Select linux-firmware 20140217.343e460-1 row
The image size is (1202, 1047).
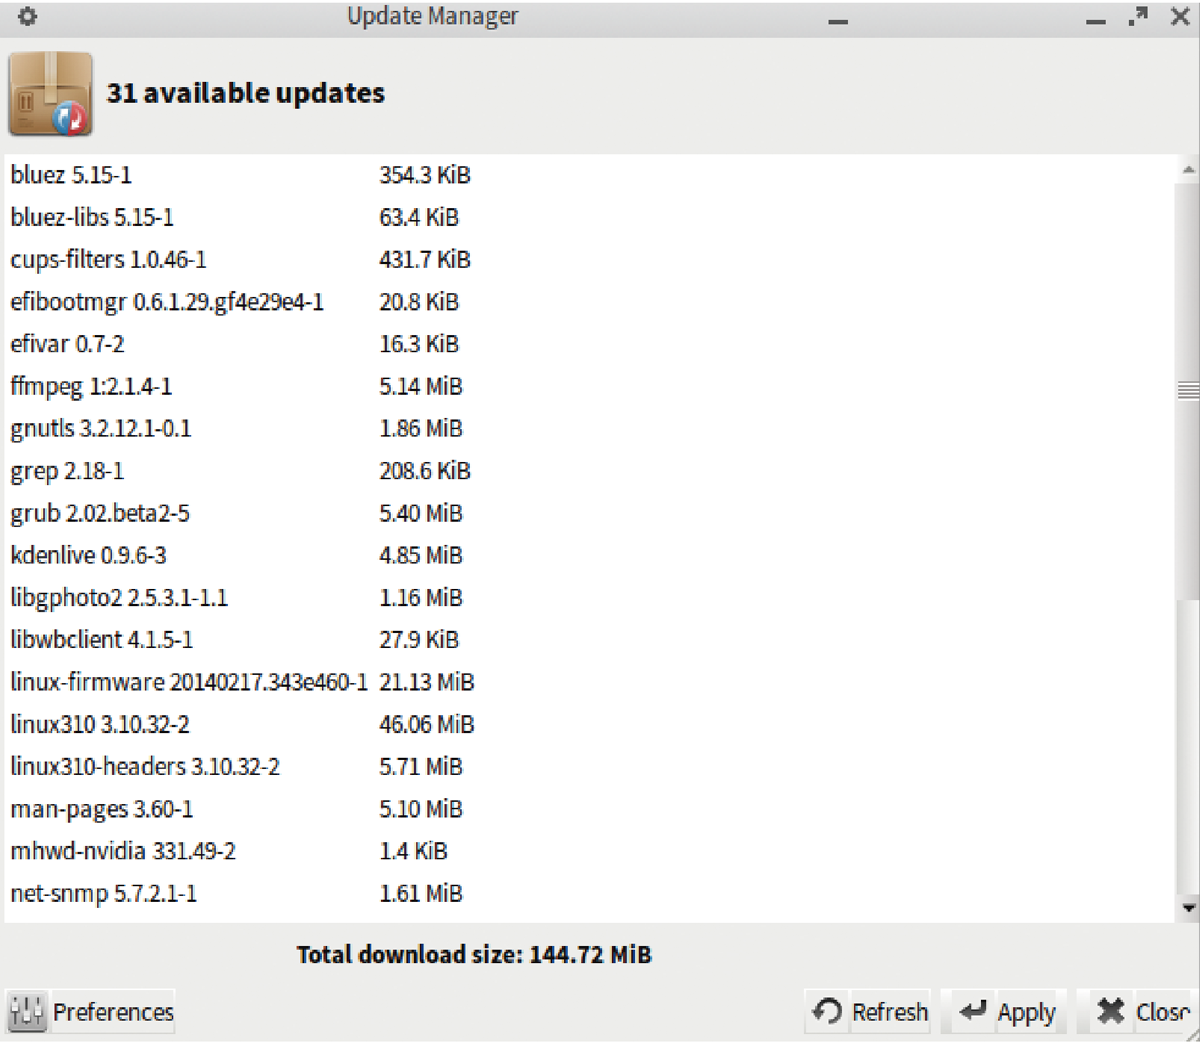coord(590,682)
